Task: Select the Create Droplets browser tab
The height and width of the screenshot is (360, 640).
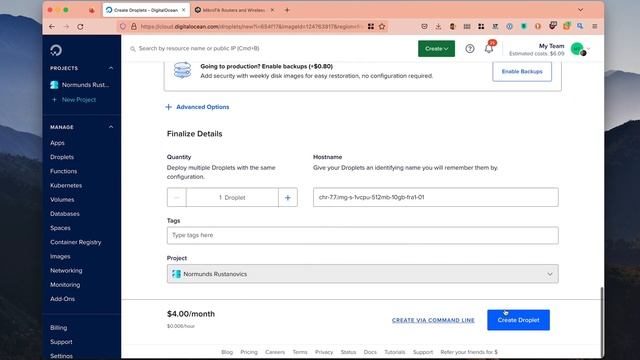Action: coord(146,10)
